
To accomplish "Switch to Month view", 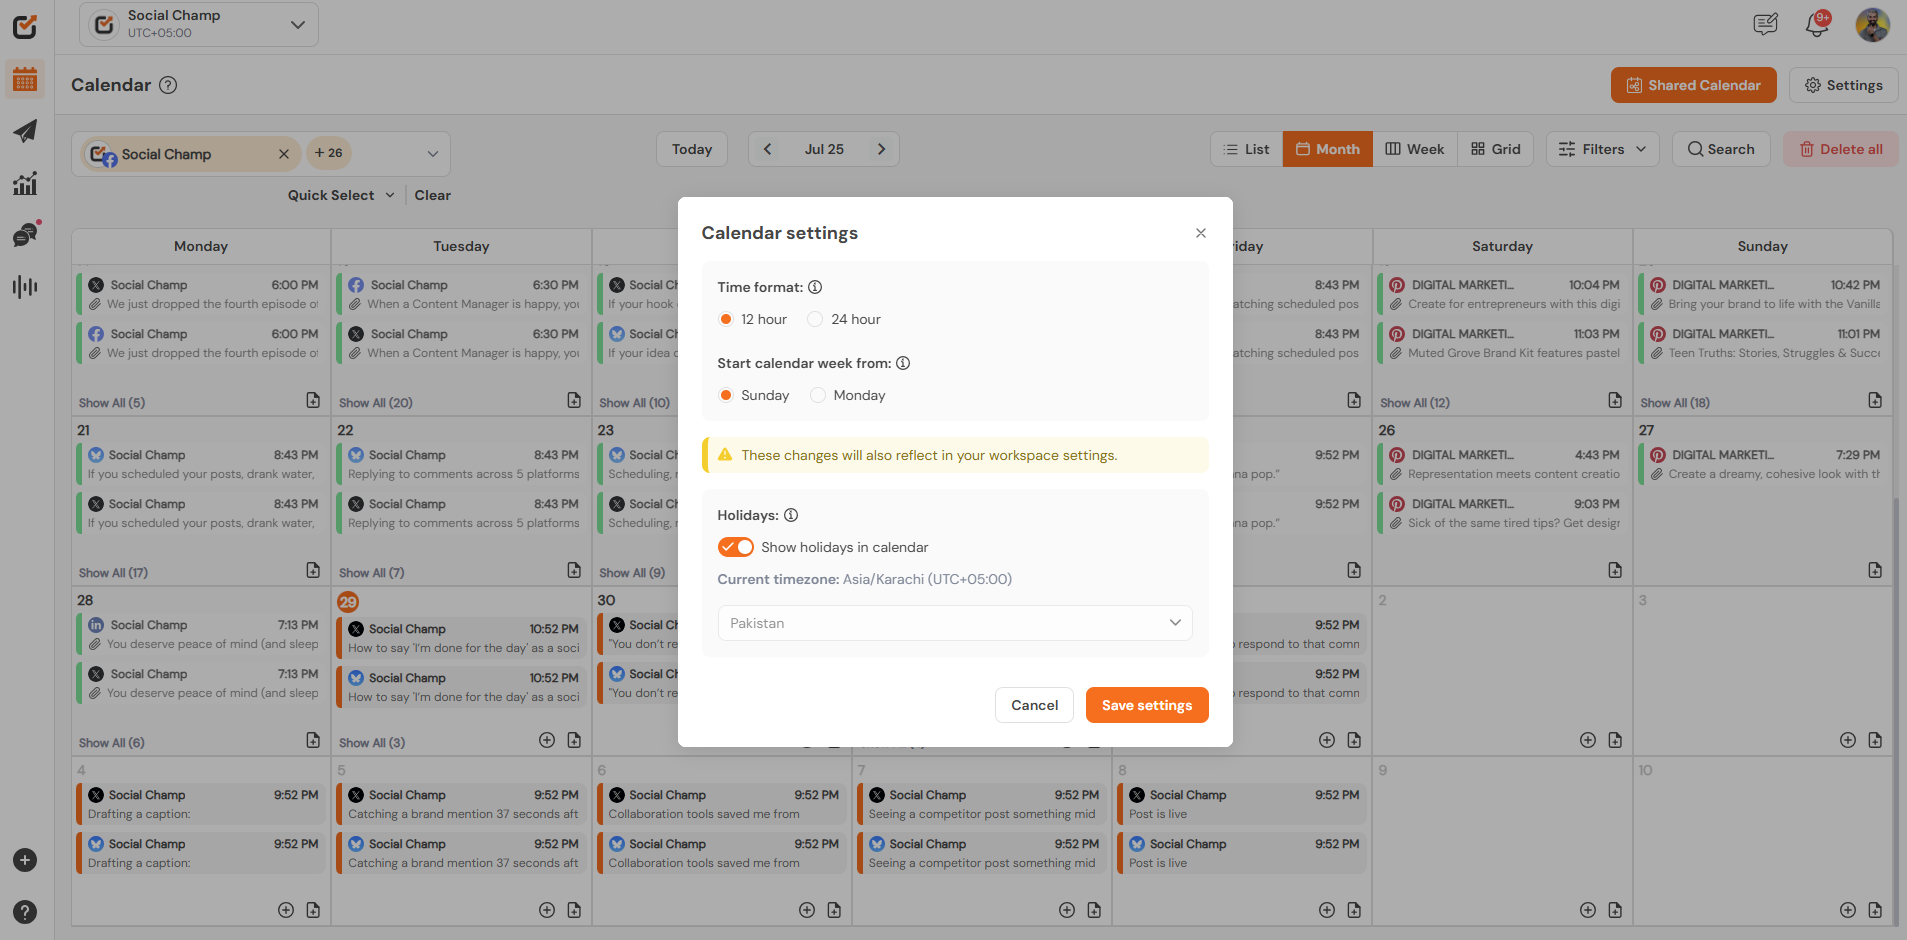I will [1327, 149].
